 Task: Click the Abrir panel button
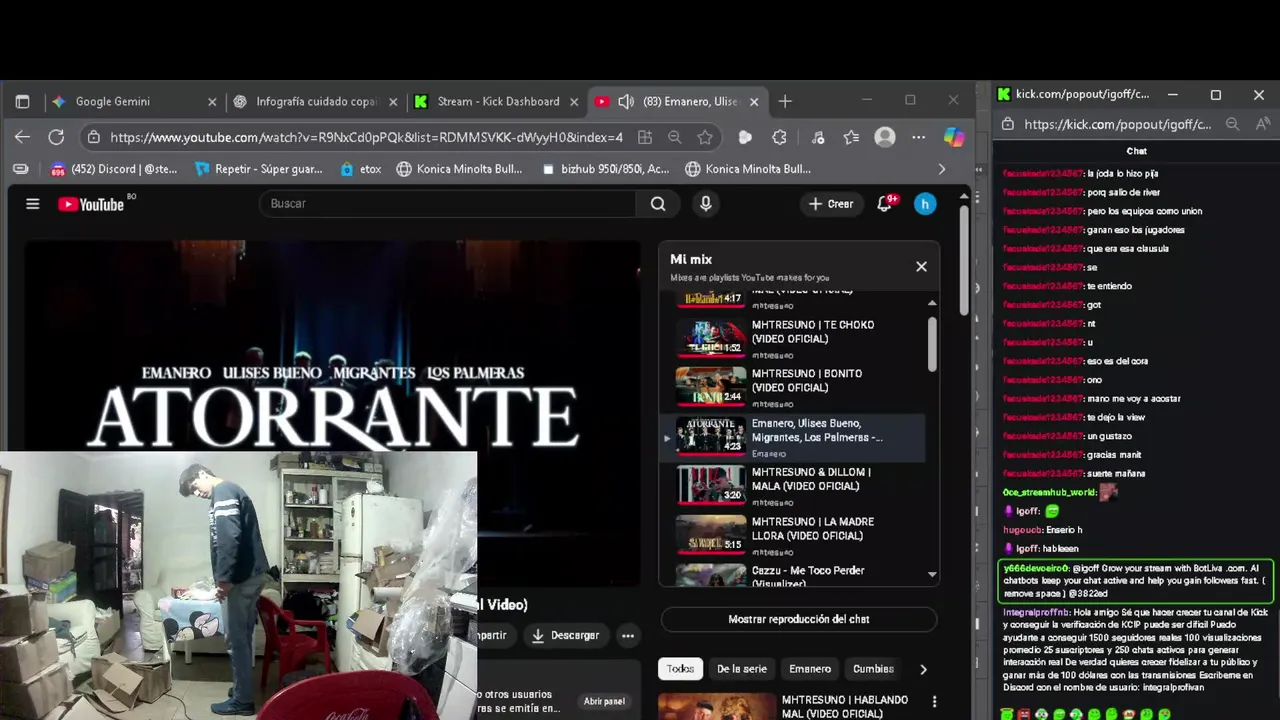[604, 701]
